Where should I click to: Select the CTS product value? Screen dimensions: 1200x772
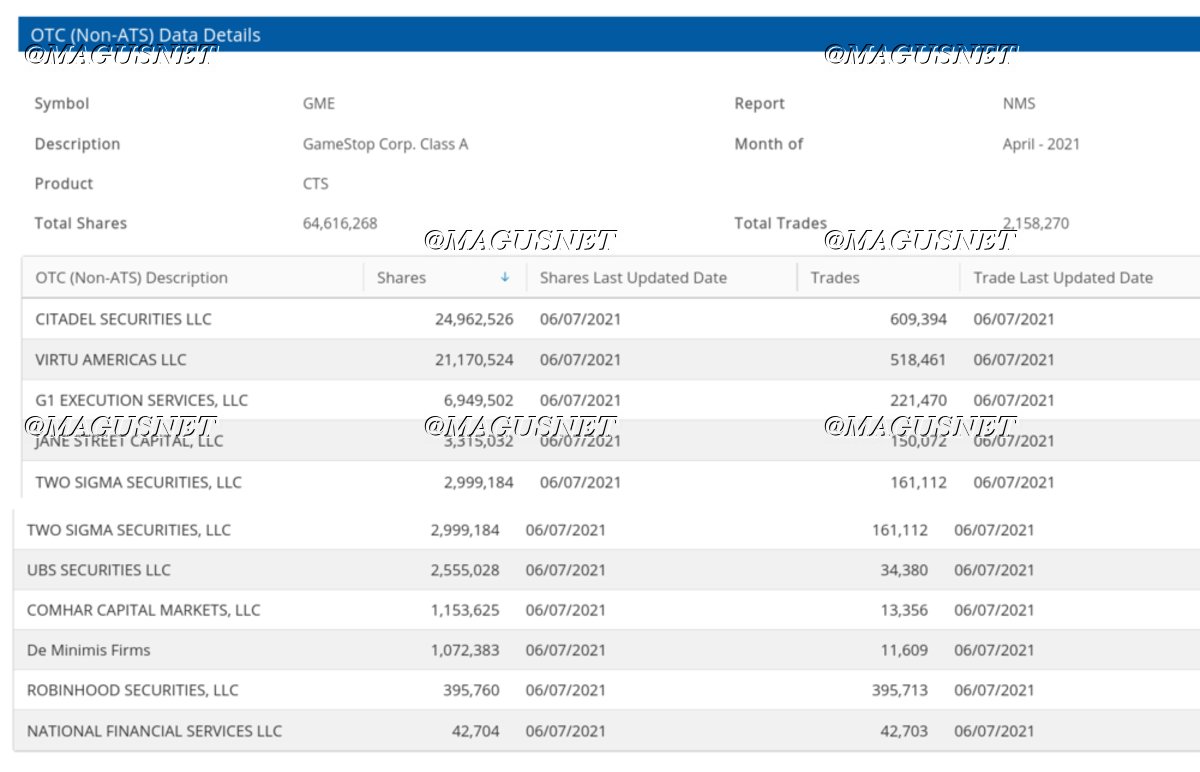[315, 184]
